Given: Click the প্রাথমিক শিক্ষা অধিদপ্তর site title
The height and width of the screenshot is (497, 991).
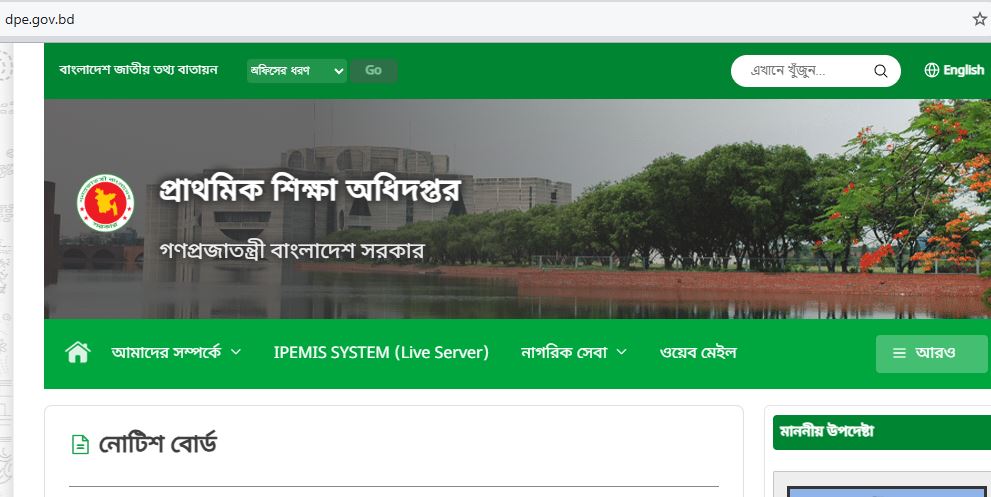Looking at the screenshot, I should [x=309, y=189].
